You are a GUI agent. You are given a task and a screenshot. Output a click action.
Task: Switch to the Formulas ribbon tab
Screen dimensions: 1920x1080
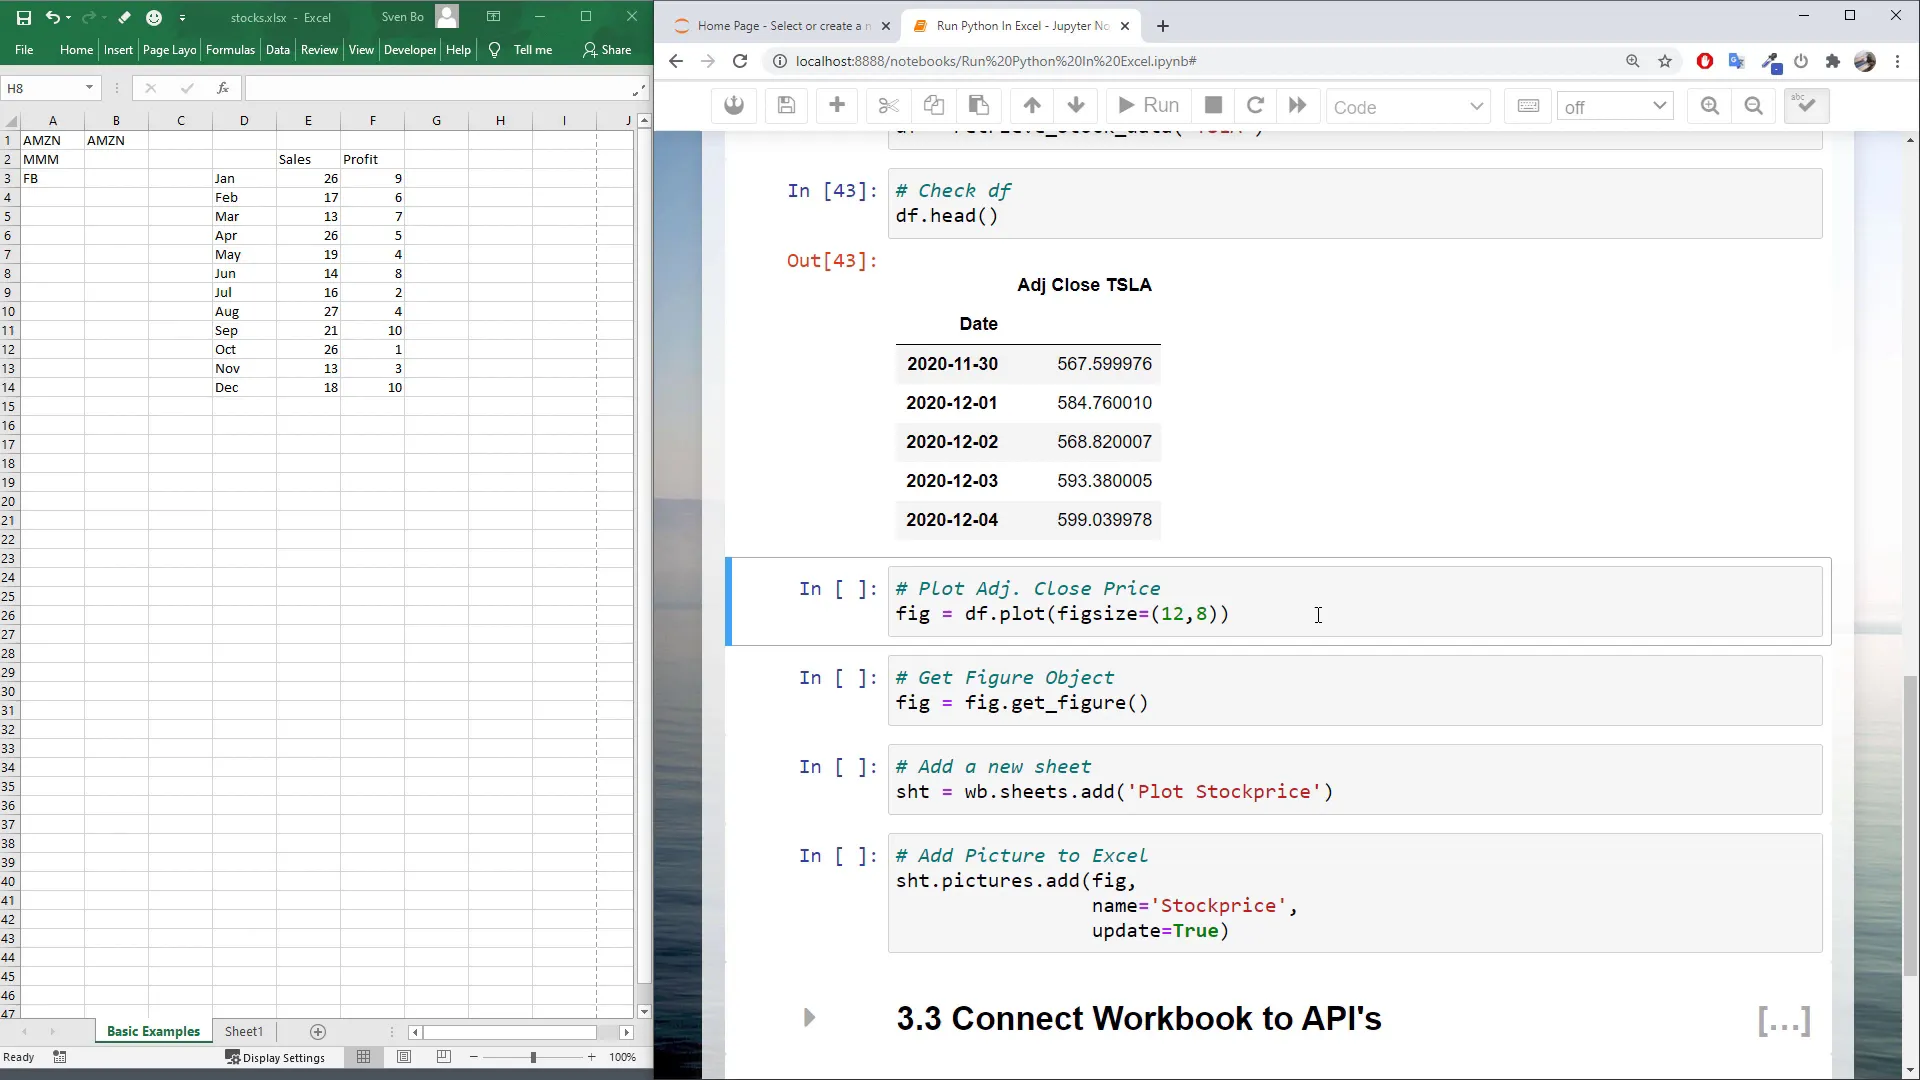(x=230, y=49)
